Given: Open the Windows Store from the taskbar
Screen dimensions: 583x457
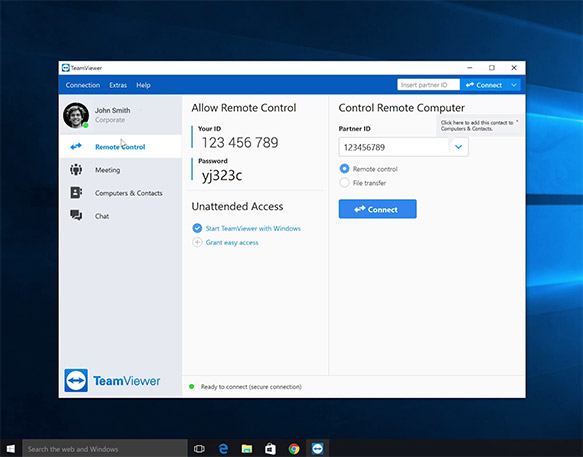Looking at the screenshot, I should click(x=270, y=449).
